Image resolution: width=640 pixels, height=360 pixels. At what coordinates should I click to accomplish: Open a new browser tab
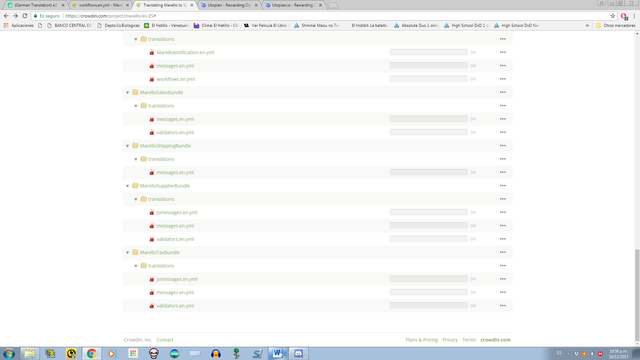pos(333,5)
